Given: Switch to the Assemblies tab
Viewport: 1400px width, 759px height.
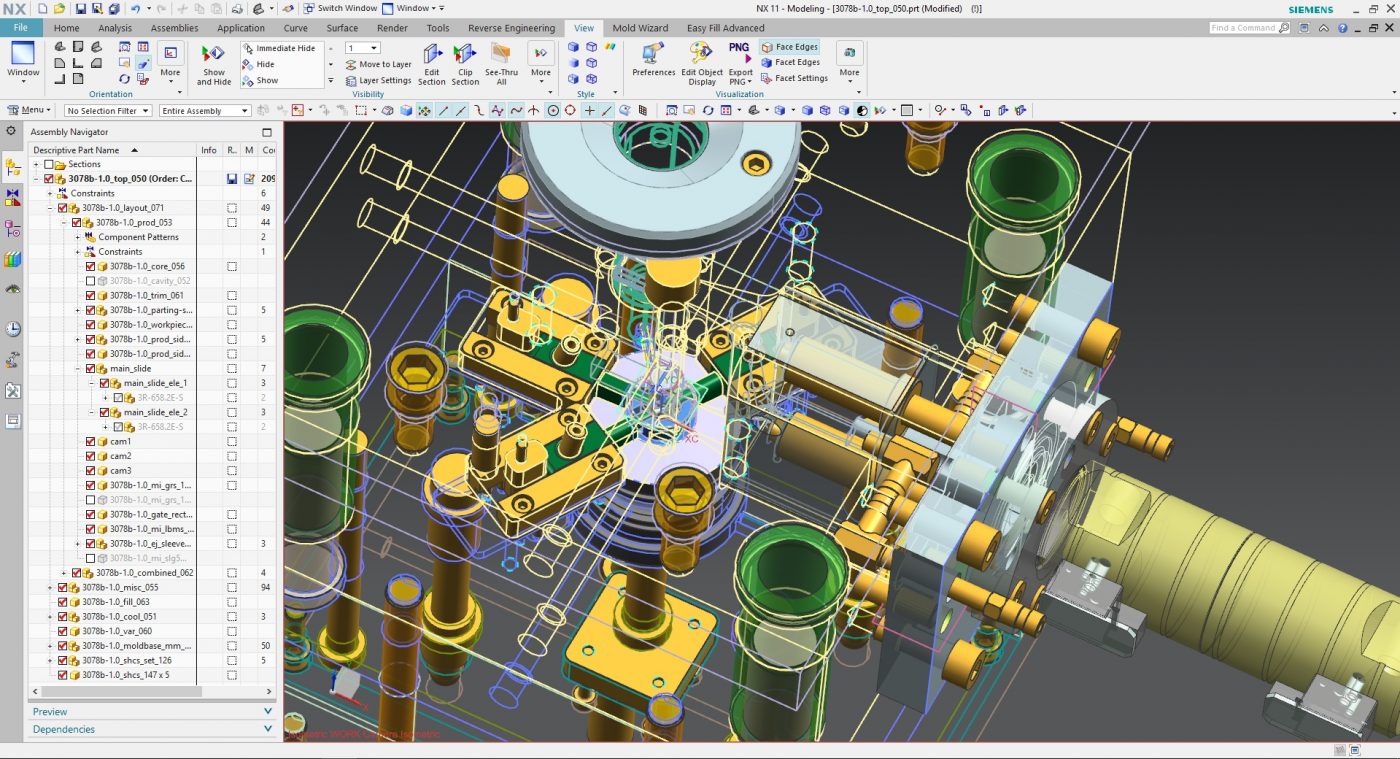Looking at the screenshot, I should click(x=174, y=28).
